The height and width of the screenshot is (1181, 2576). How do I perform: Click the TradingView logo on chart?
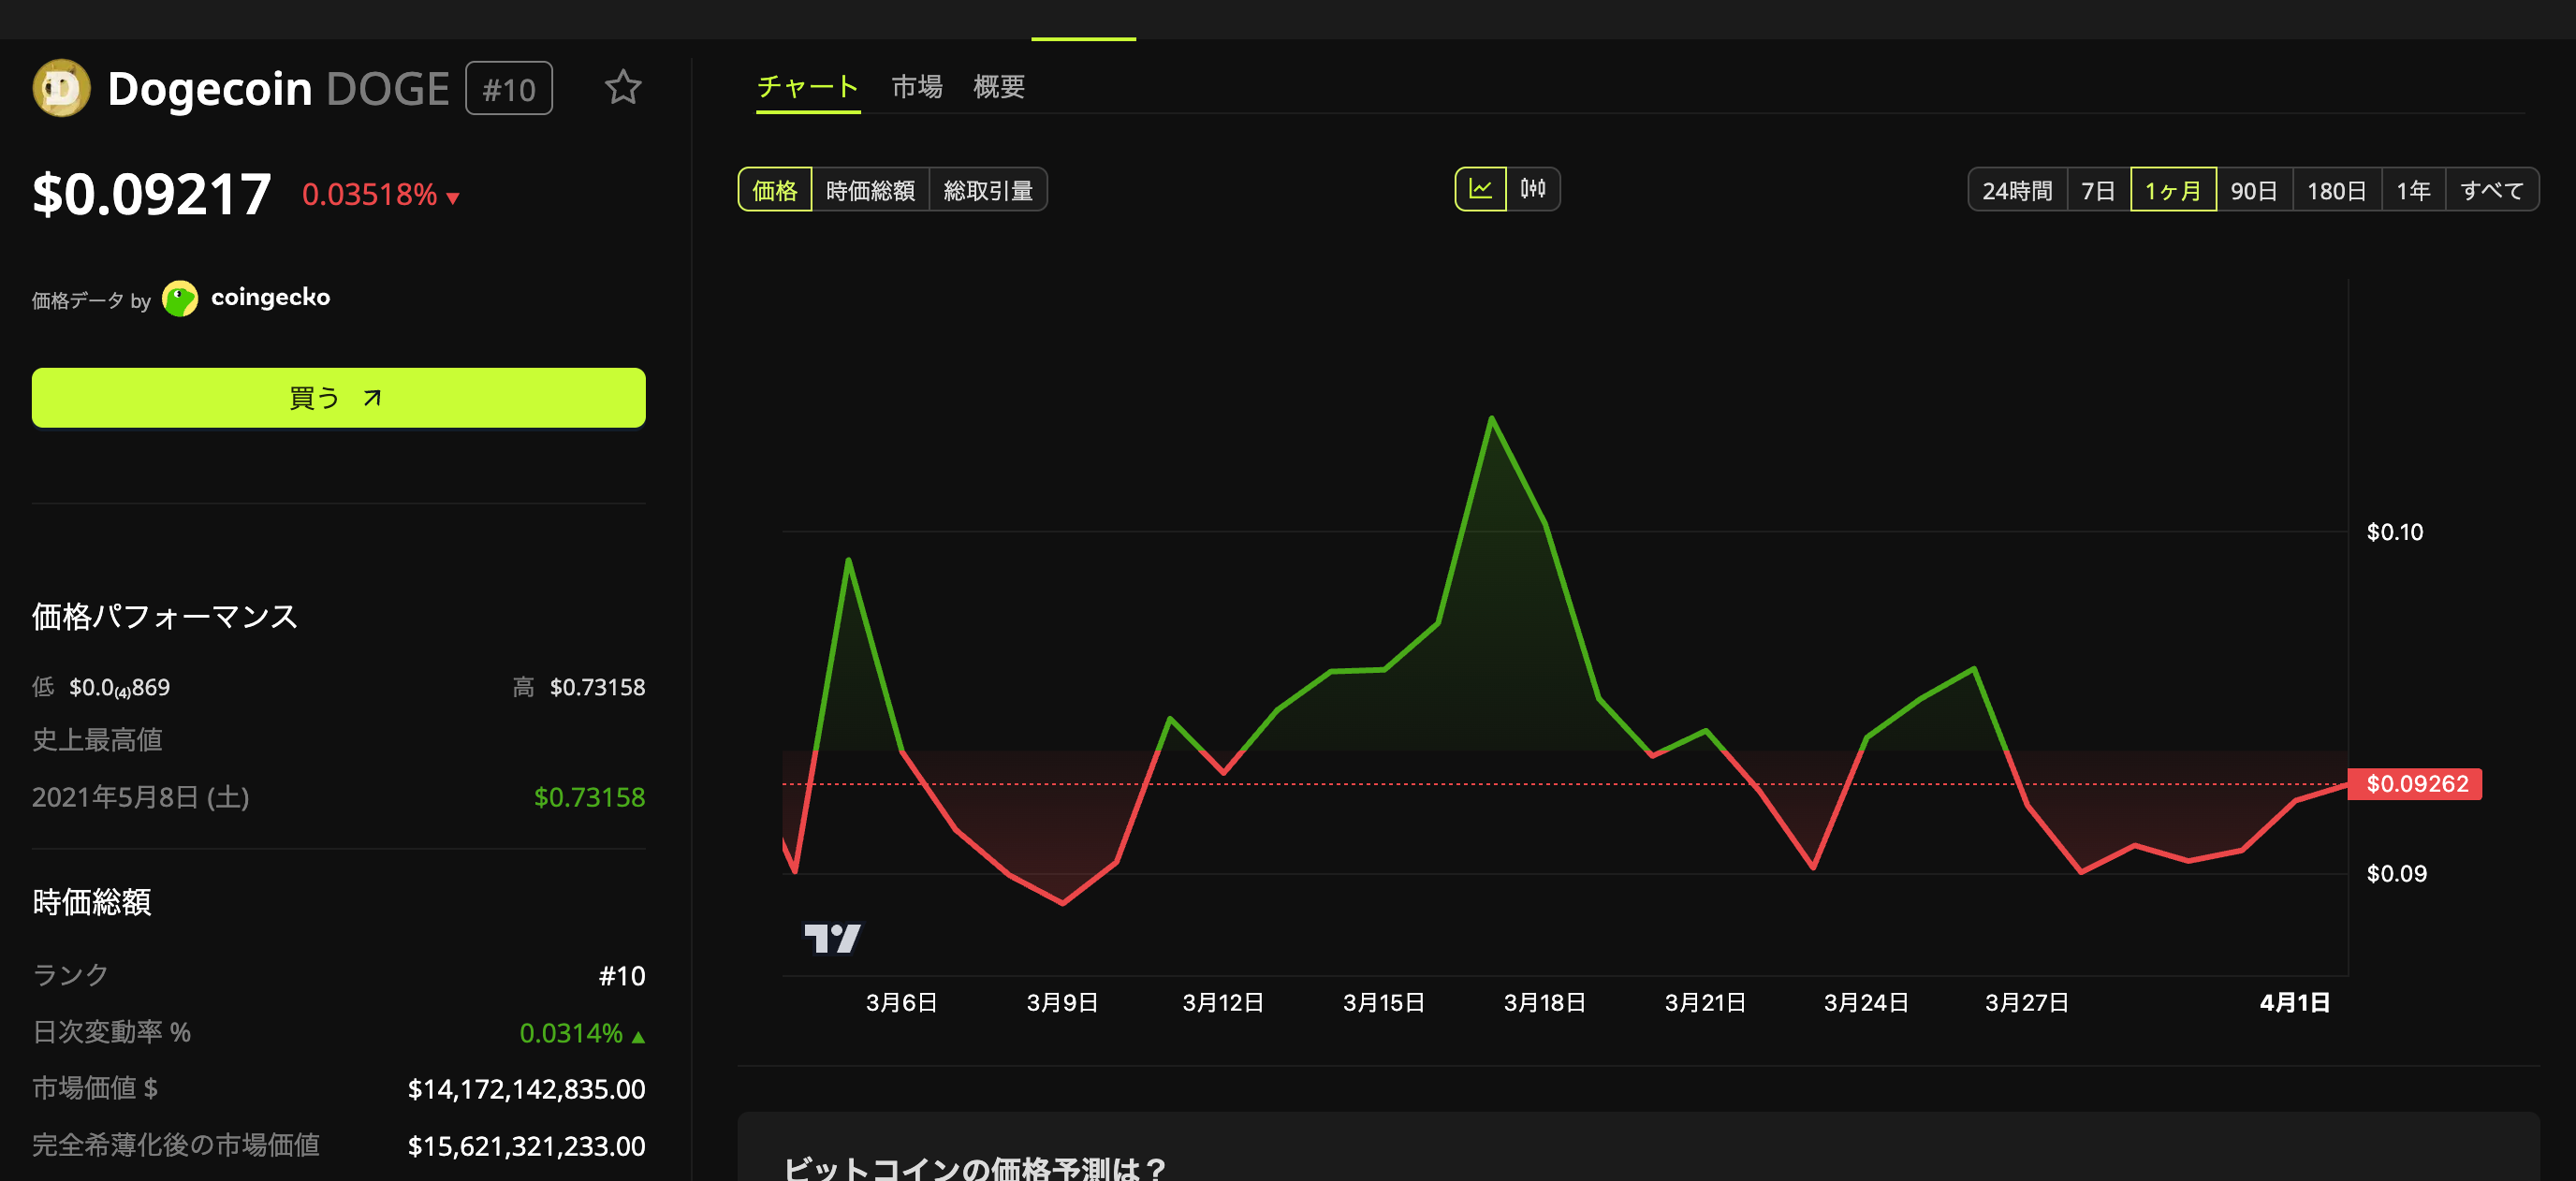pos(831,937)
